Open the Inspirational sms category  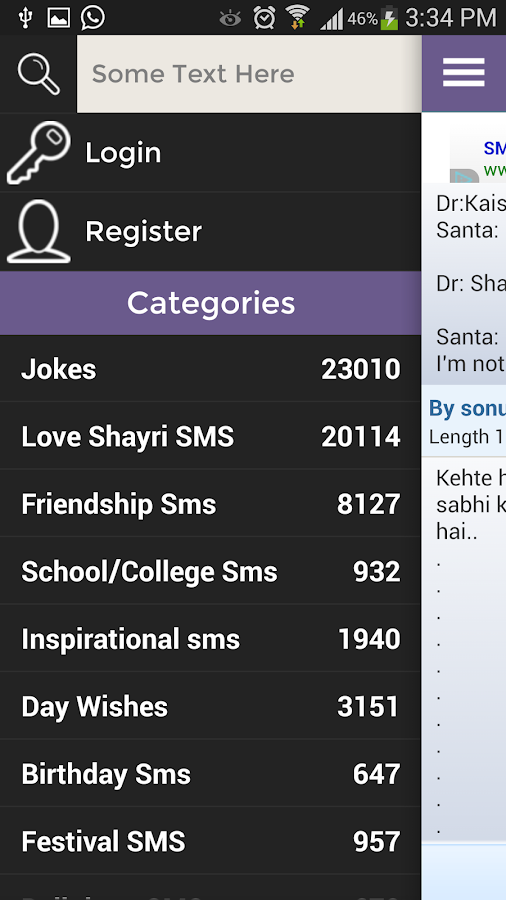pos(211,639)
